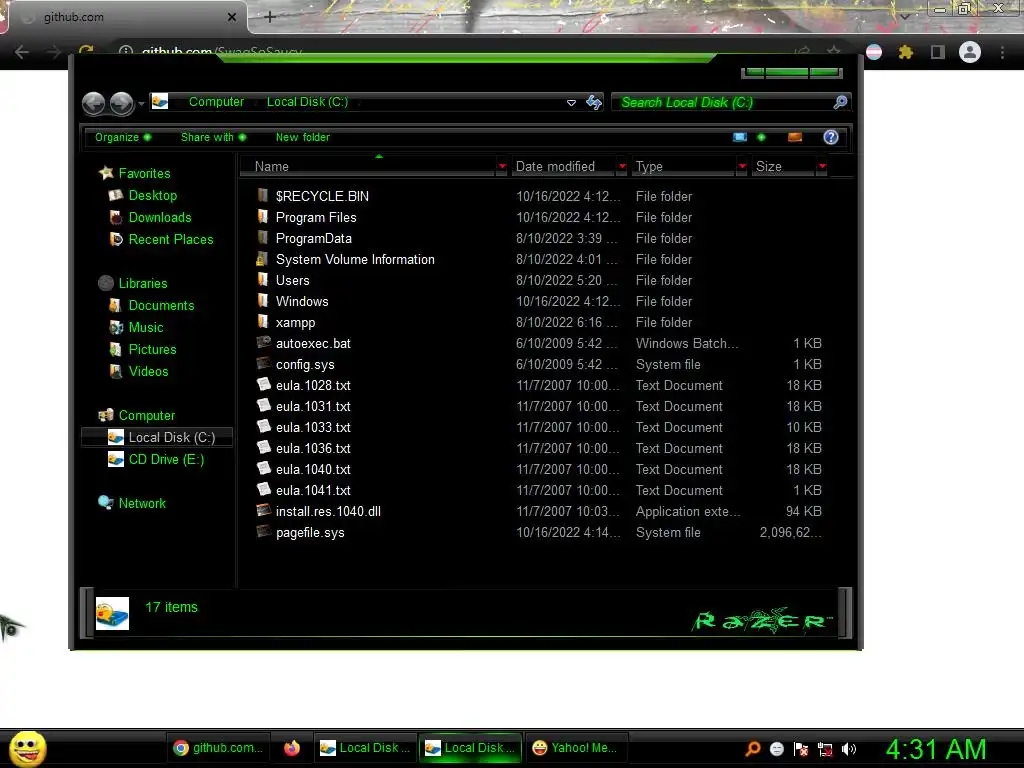The width and height of the screenshot is (1024, 768).
Task: Toggle the preview pane icon
Action: [x=795, y=137]
